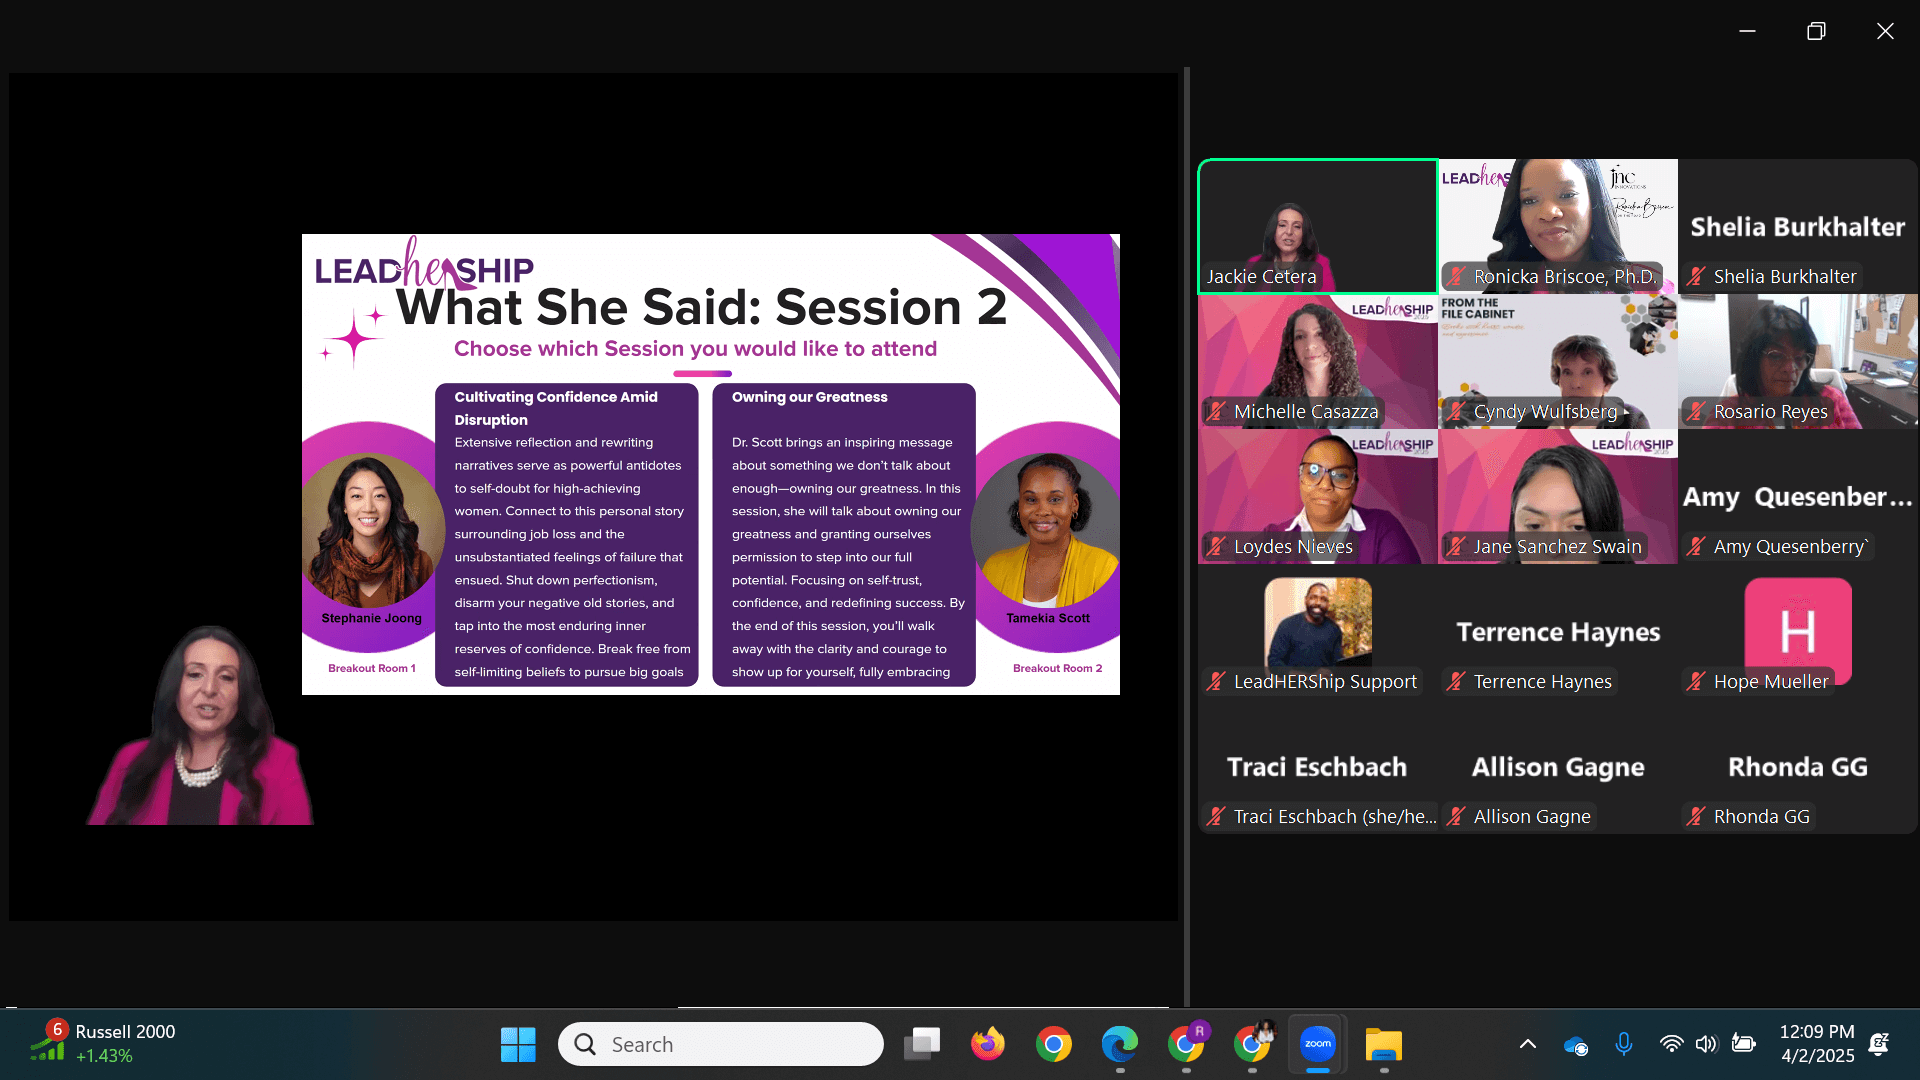Open Wi-Fi quick settings panel

coord(1670,1044)
